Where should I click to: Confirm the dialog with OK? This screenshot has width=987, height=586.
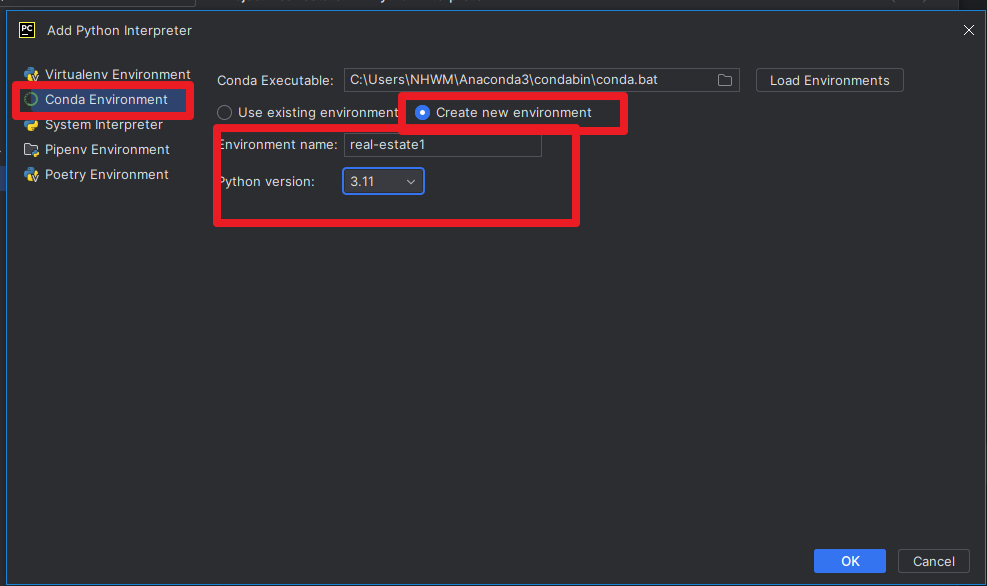coord(850,561)
